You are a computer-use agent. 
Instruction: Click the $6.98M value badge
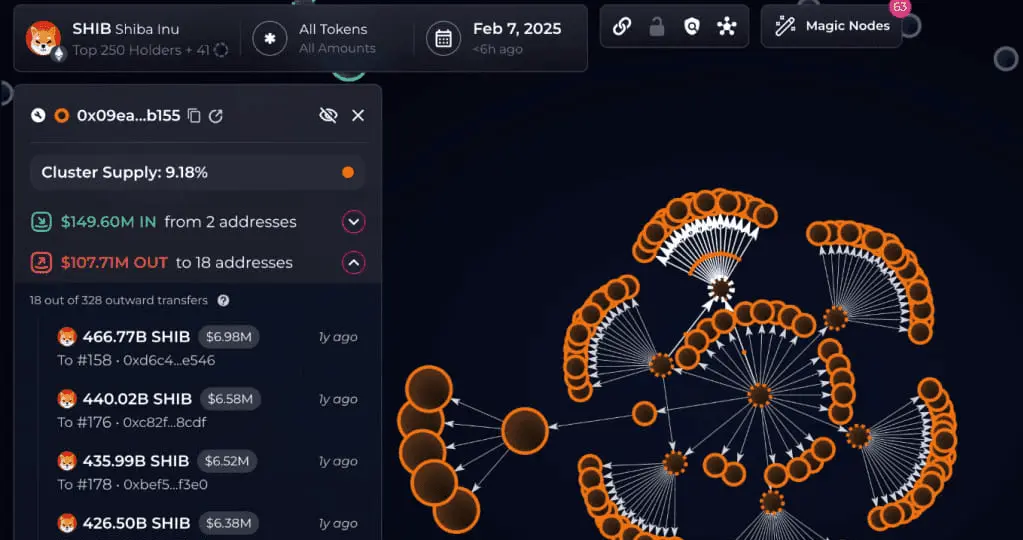(x=228, y=337)
